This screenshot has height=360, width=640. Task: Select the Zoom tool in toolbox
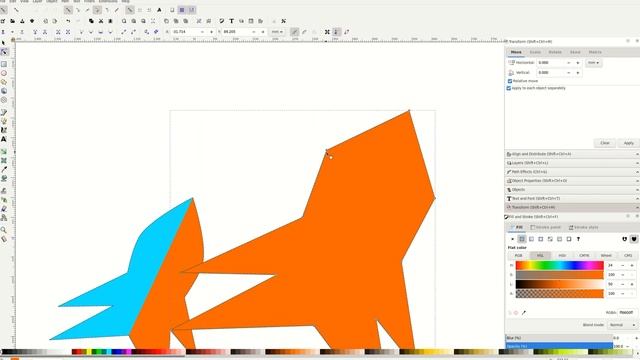pyautogui.click(x=4, y=230)
